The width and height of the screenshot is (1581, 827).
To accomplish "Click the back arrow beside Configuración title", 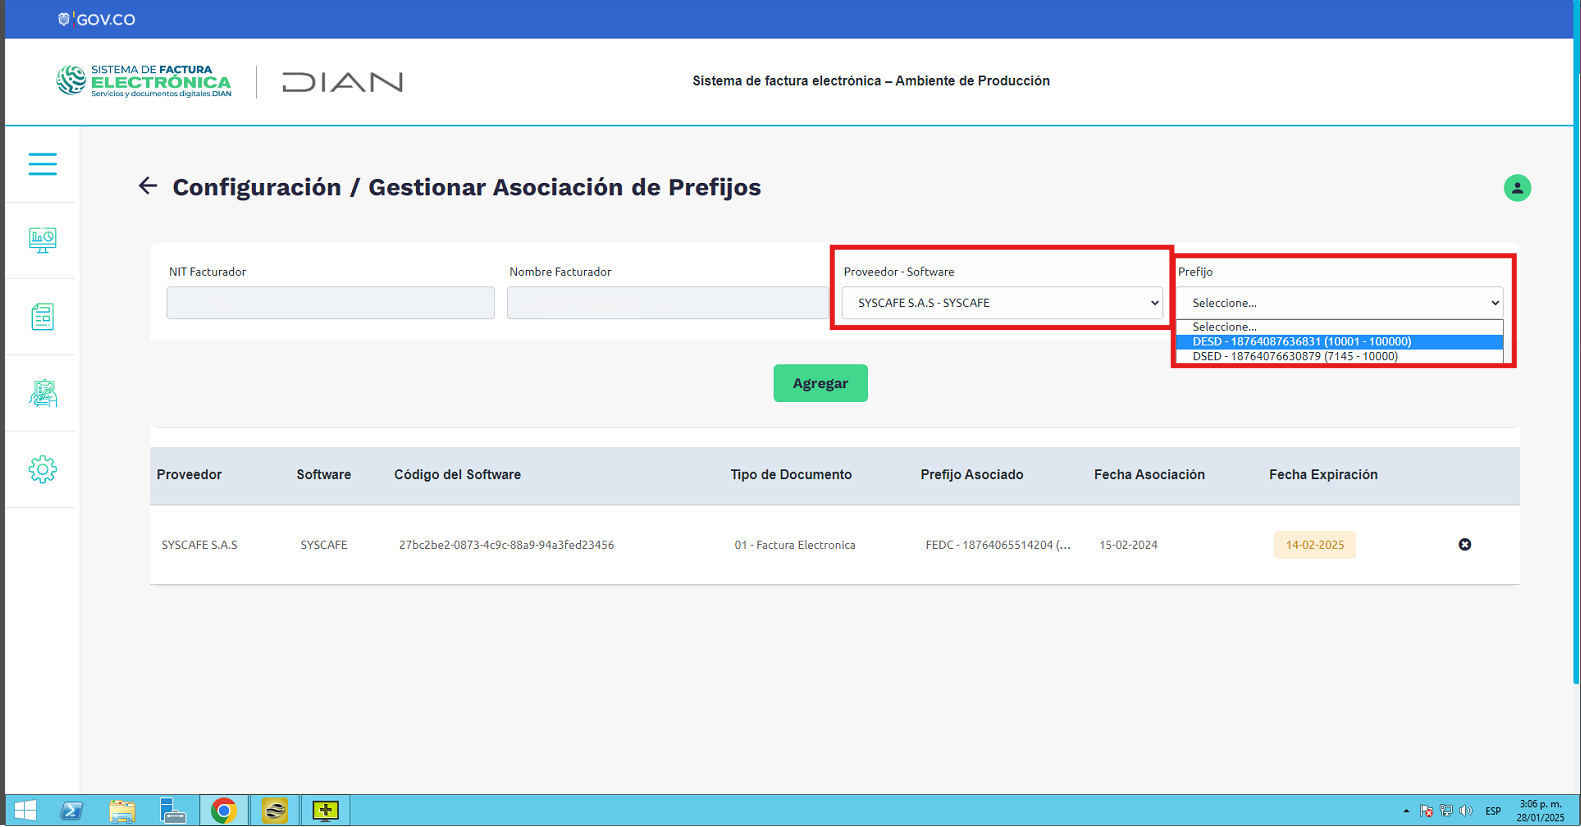I will [148, 186].
